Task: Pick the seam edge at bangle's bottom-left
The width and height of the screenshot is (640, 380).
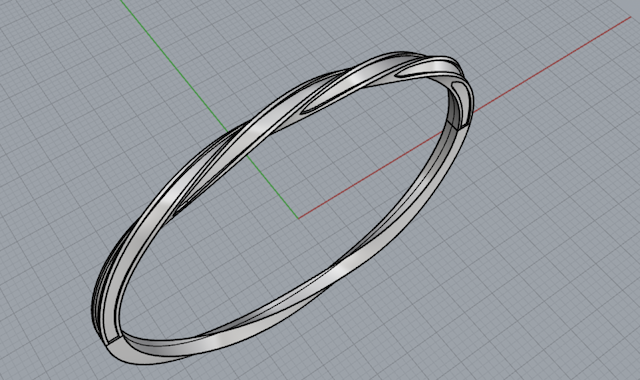Action: (x=114, y=341)
